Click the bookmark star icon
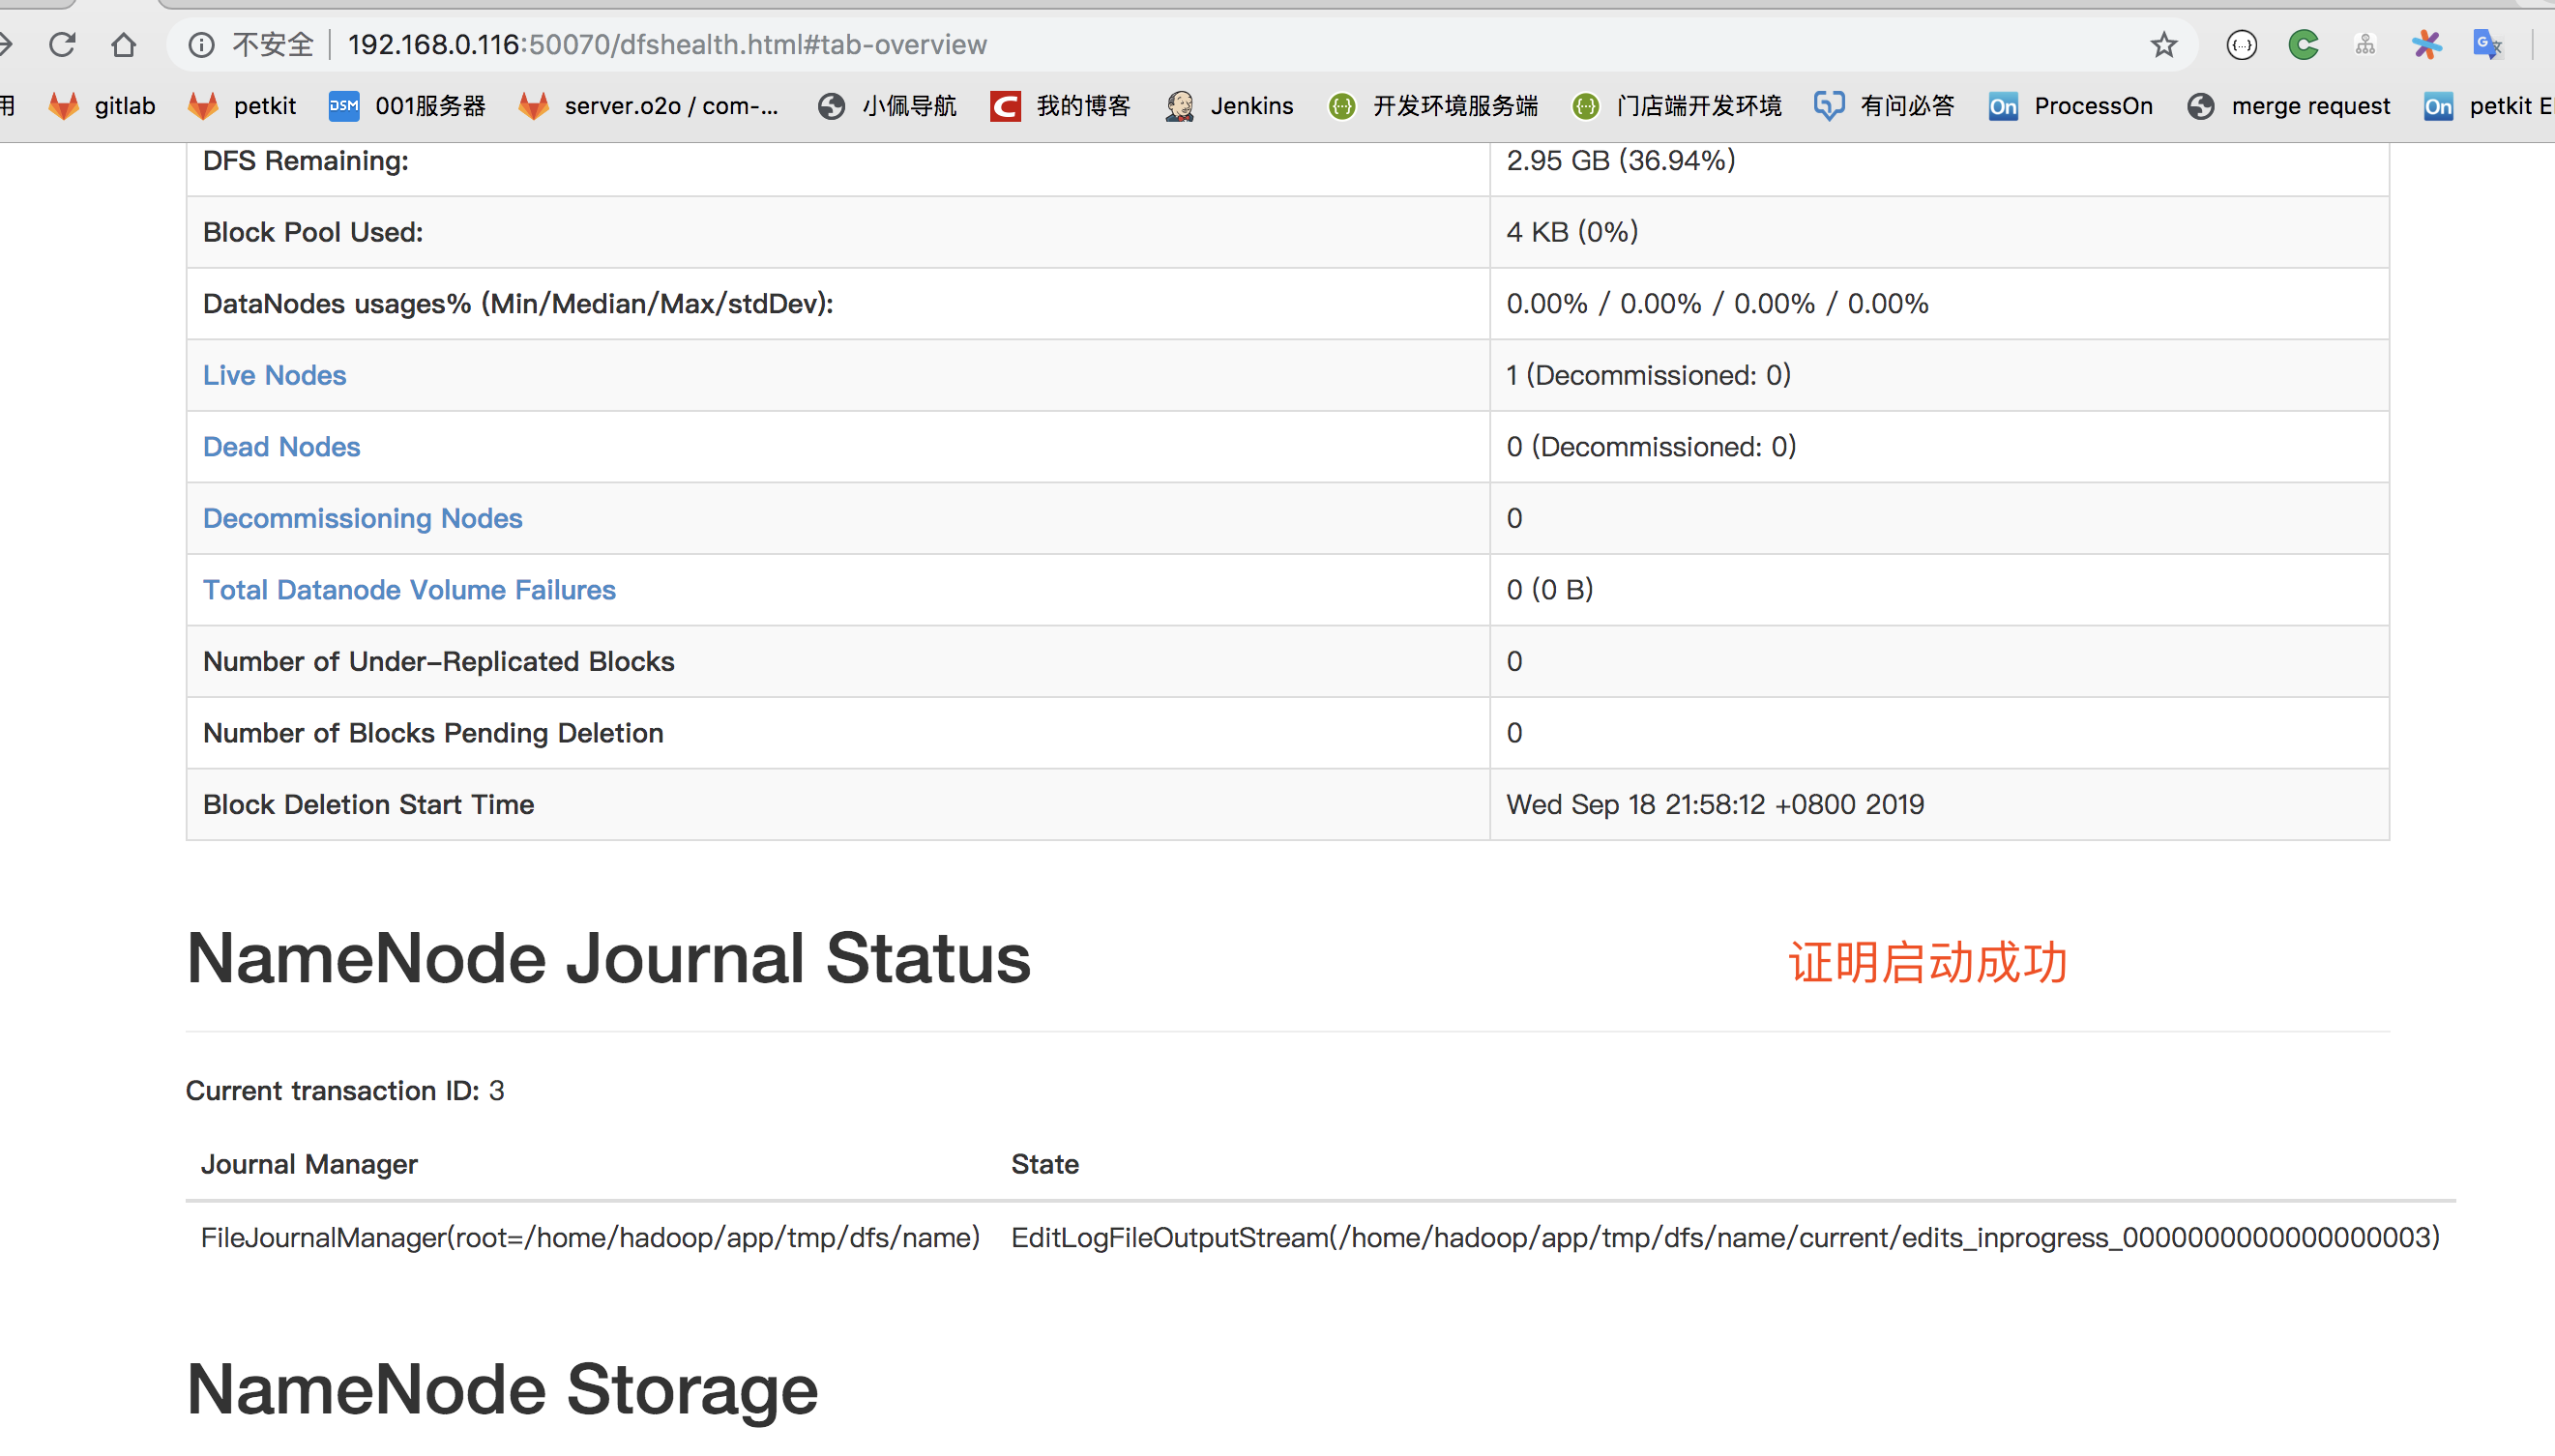Screen dimensions: 2555x1456 (x=2163, y=44)
